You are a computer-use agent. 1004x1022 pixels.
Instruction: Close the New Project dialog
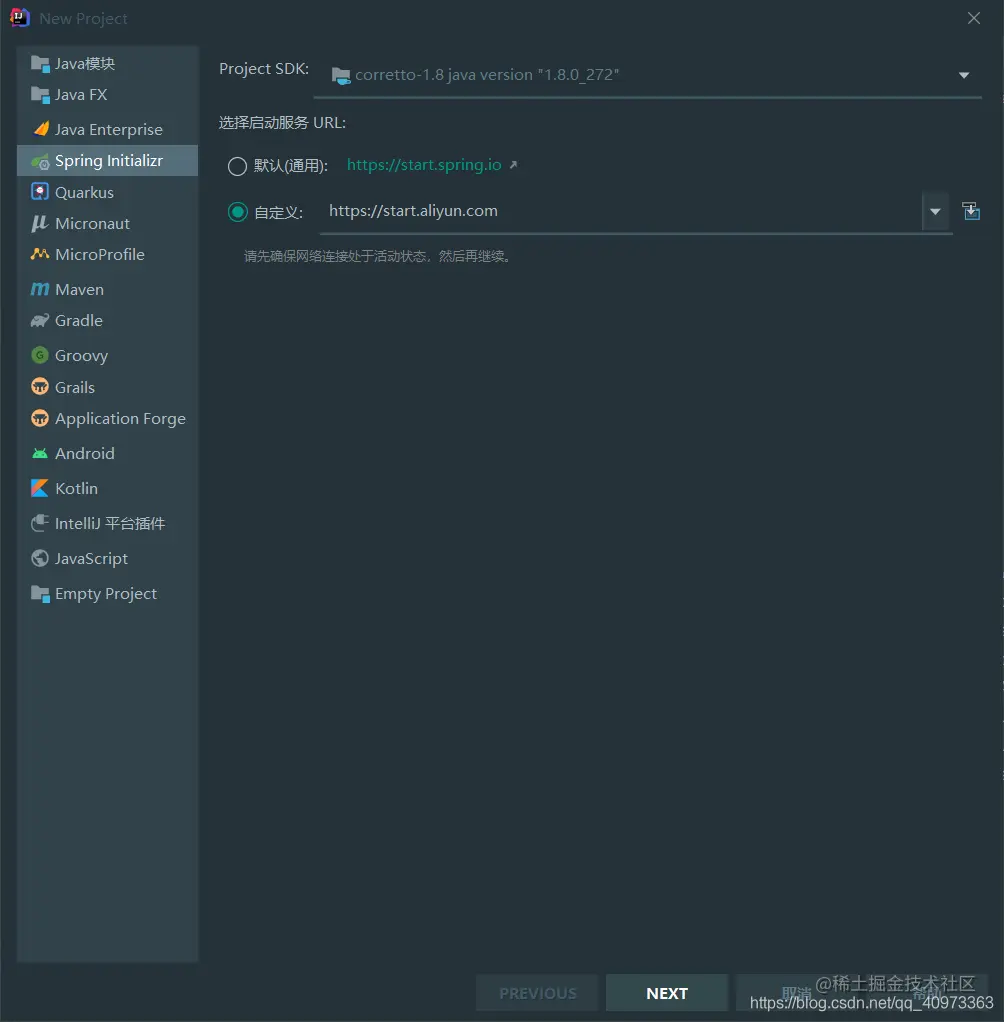coord(974,18)
